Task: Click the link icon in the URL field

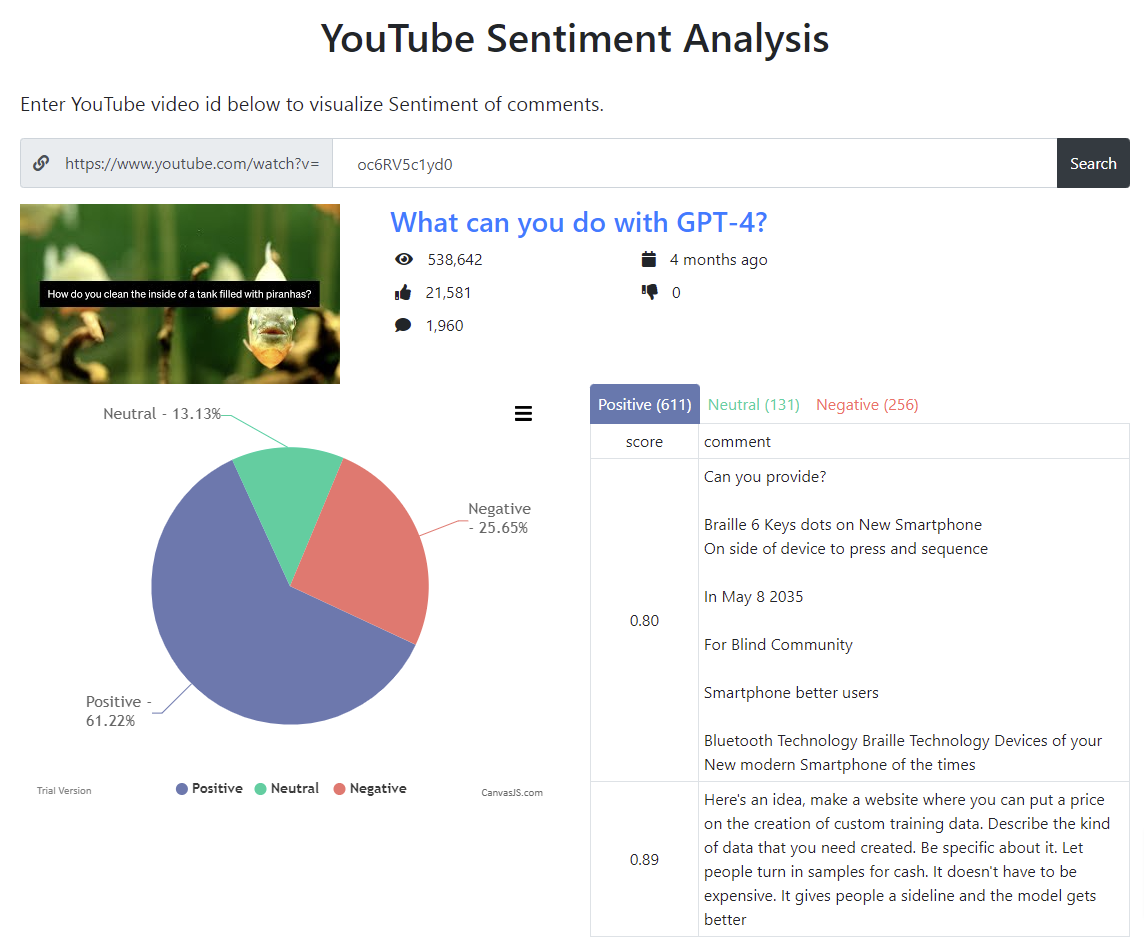Action: (x=40, y=162)
